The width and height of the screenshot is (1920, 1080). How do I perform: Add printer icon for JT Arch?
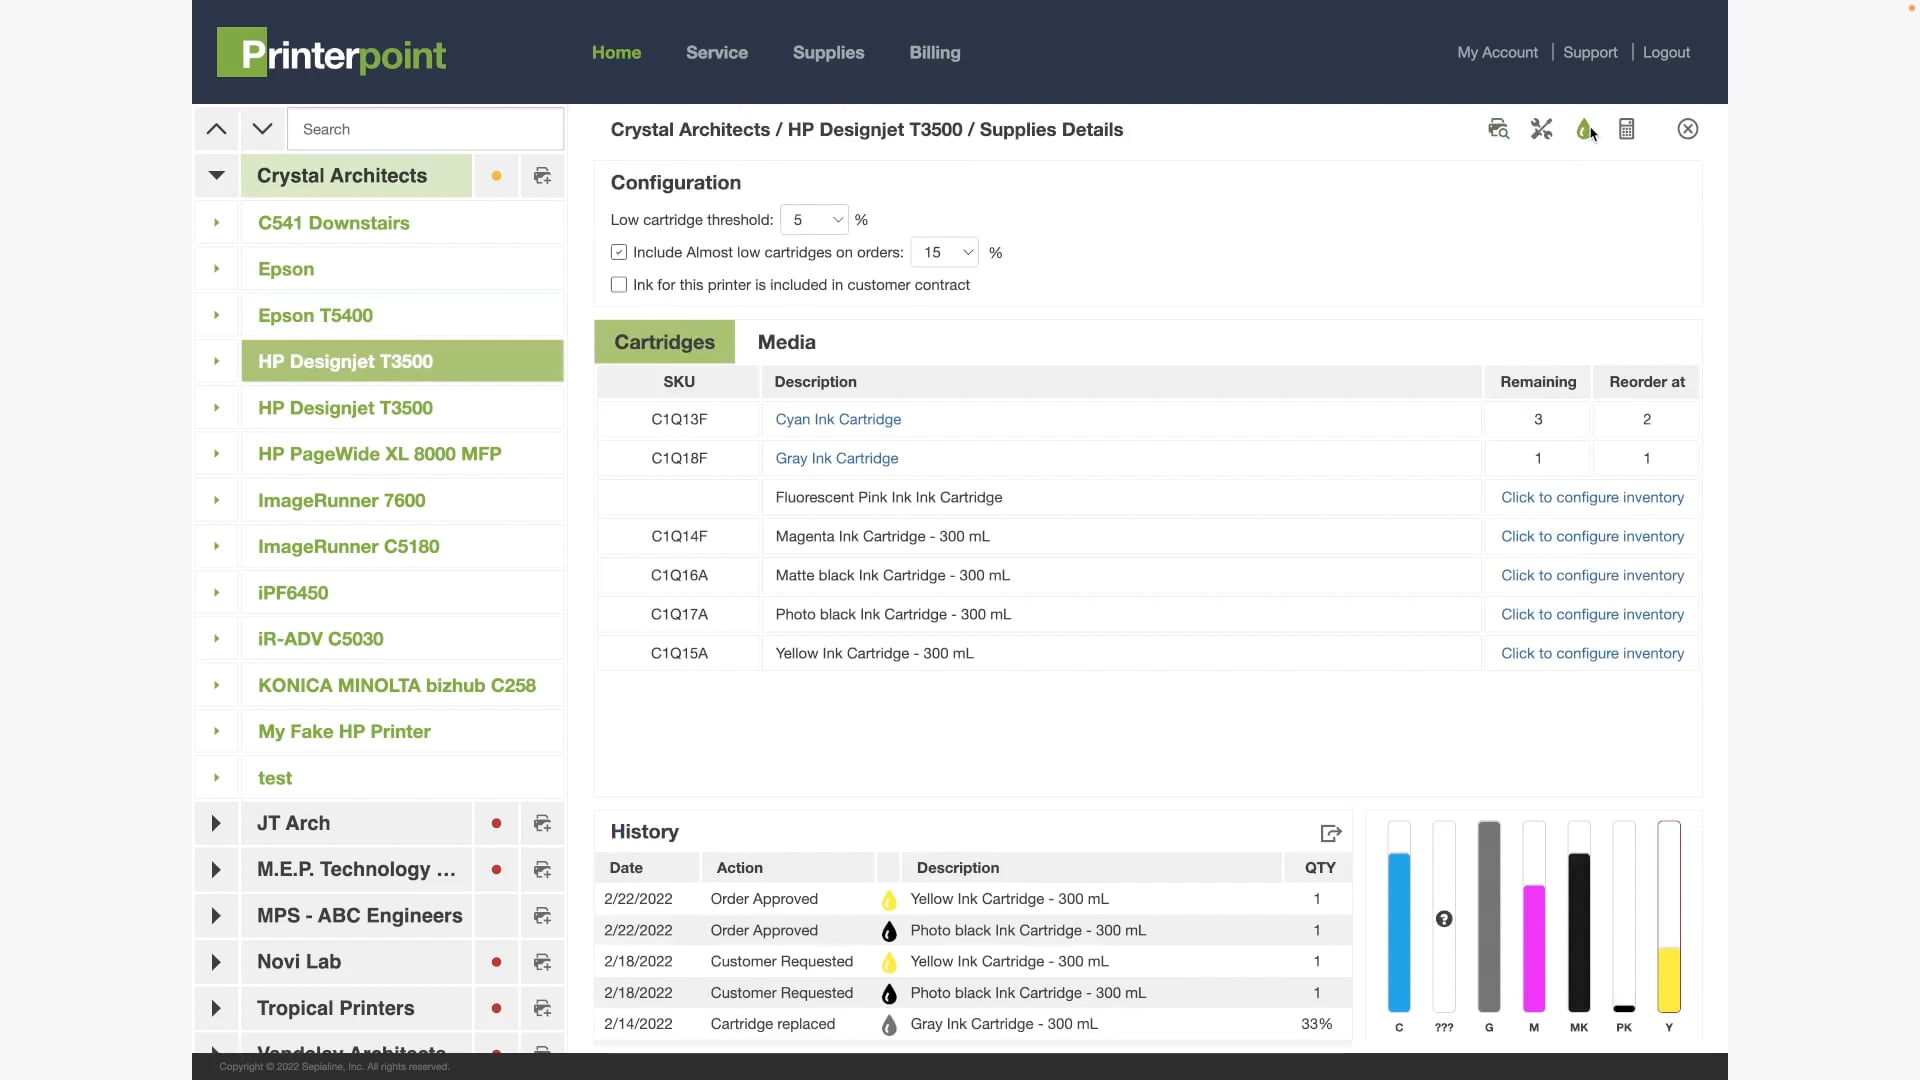tap(542, 823)
